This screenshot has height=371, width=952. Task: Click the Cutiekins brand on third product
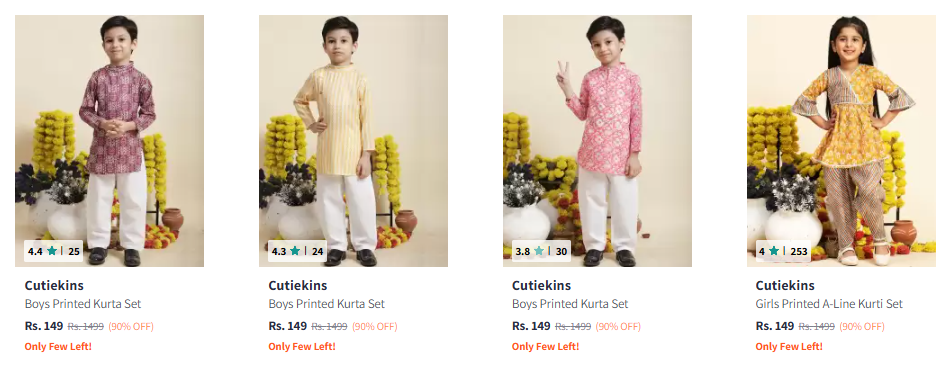pos(541,285)
